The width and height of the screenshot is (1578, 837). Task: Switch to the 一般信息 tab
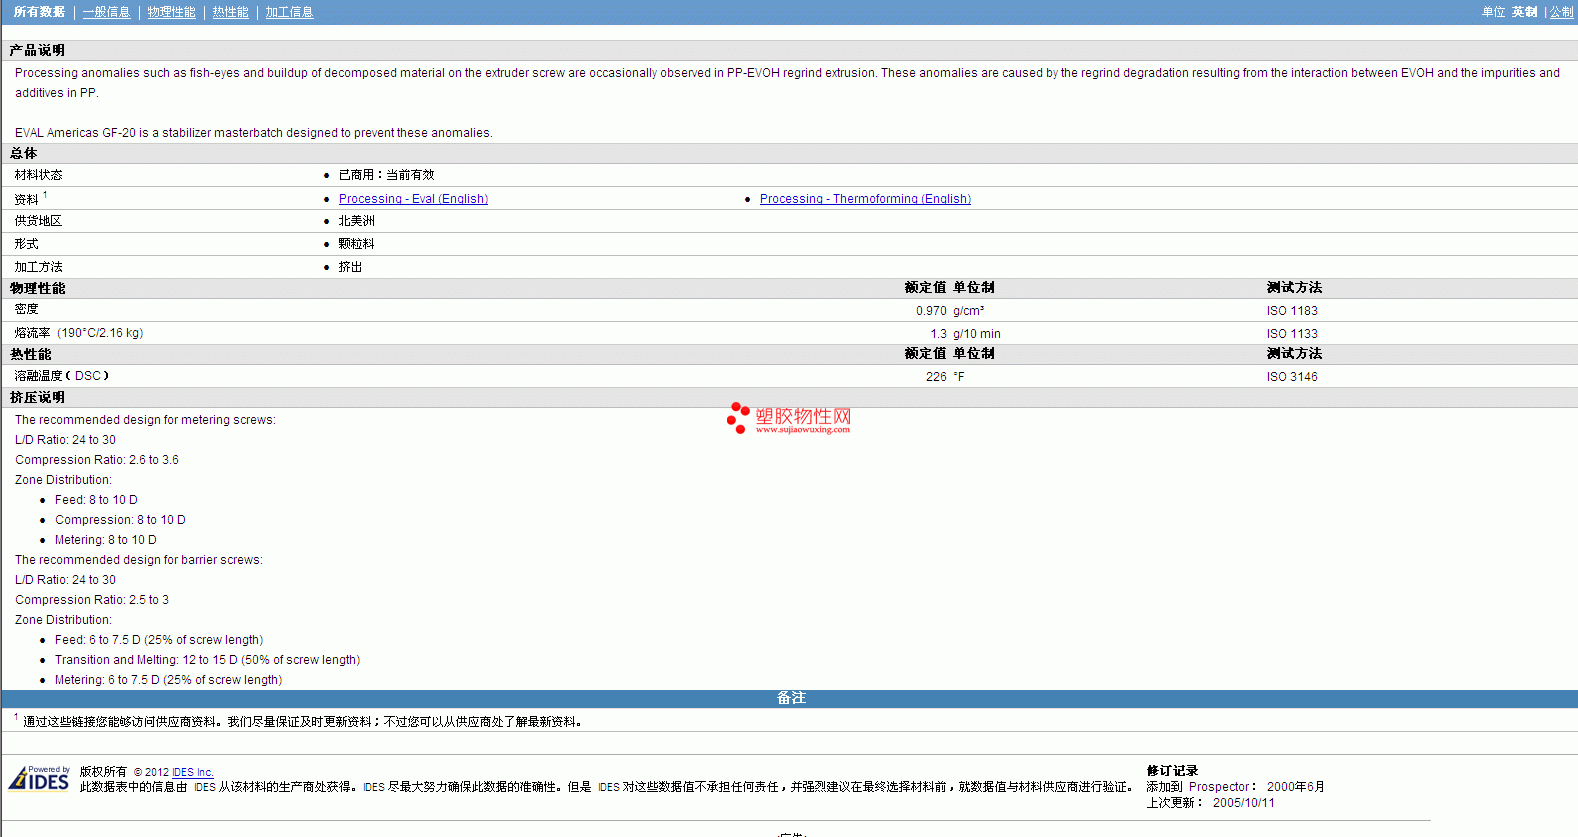(x=106, y=12)
